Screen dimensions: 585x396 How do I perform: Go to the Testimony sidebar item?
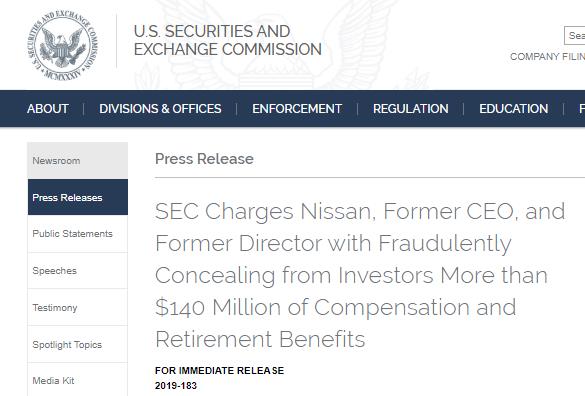(x=78, y=308)
